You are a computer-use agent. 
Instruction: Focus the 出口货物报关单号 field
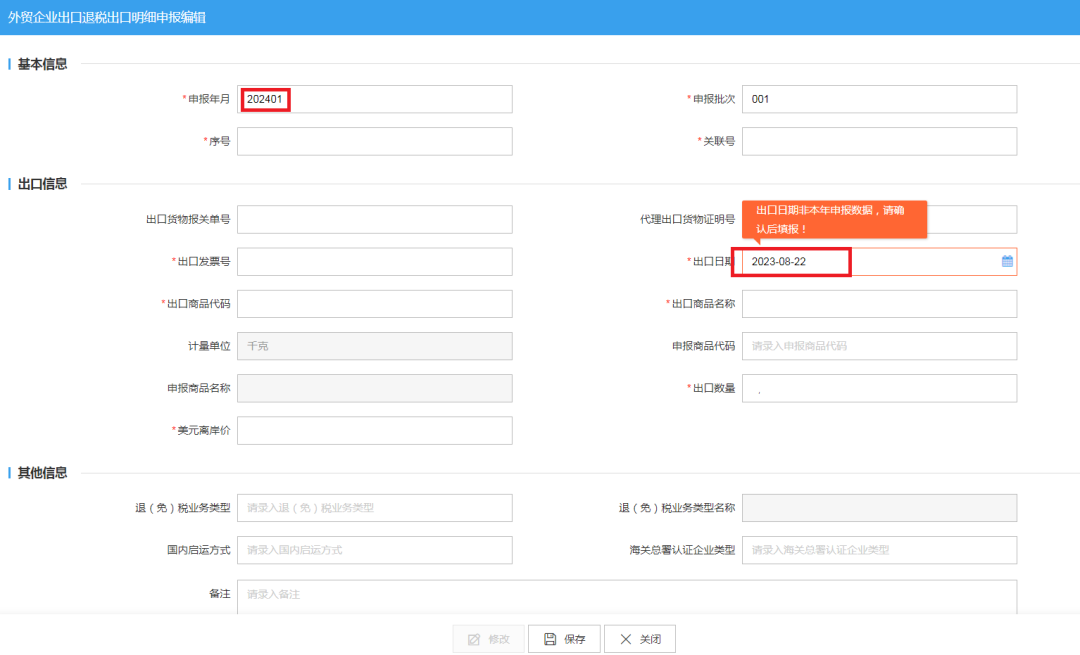[x=374, y=219]
